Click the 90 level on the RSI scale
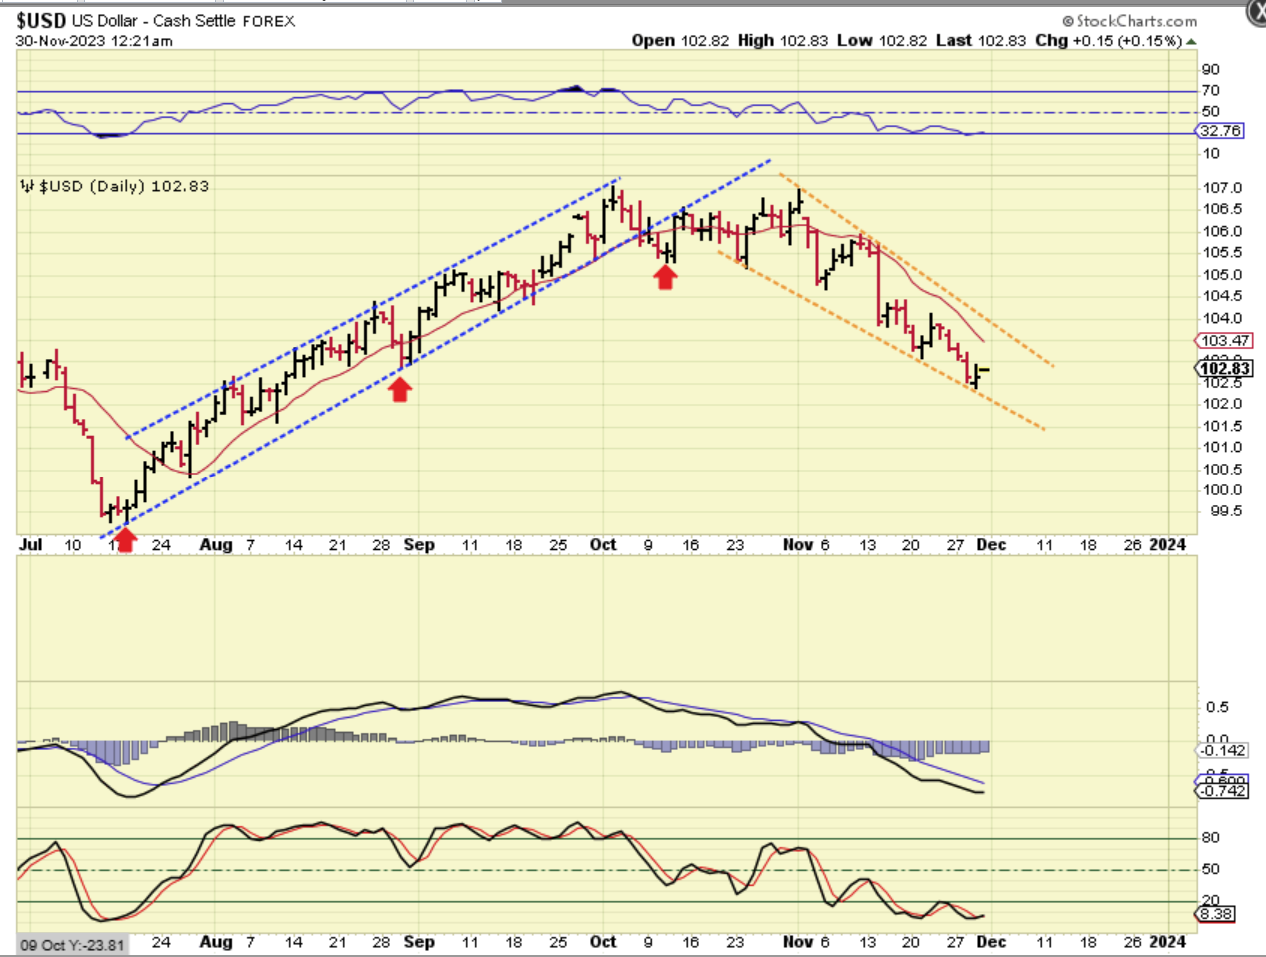1266x957 pixels. point(1211,69)
